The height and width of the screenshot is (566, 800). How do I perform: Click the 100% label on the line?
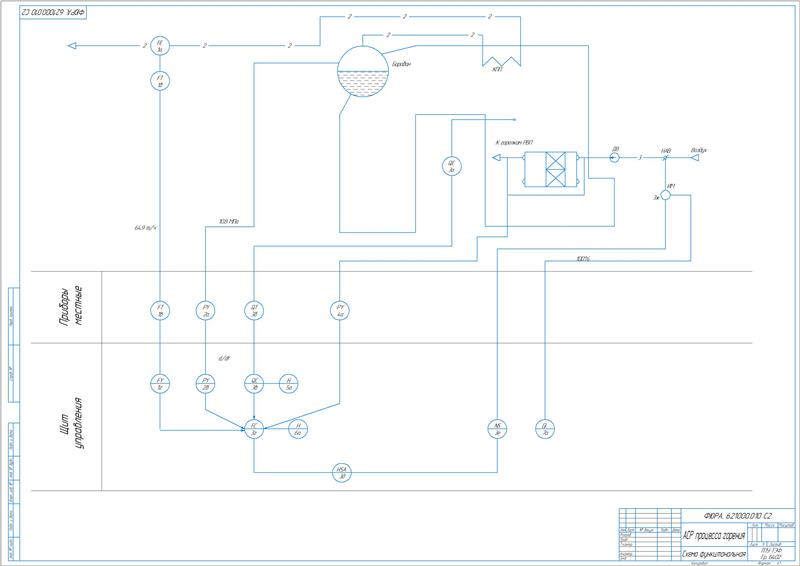[583, 259]
